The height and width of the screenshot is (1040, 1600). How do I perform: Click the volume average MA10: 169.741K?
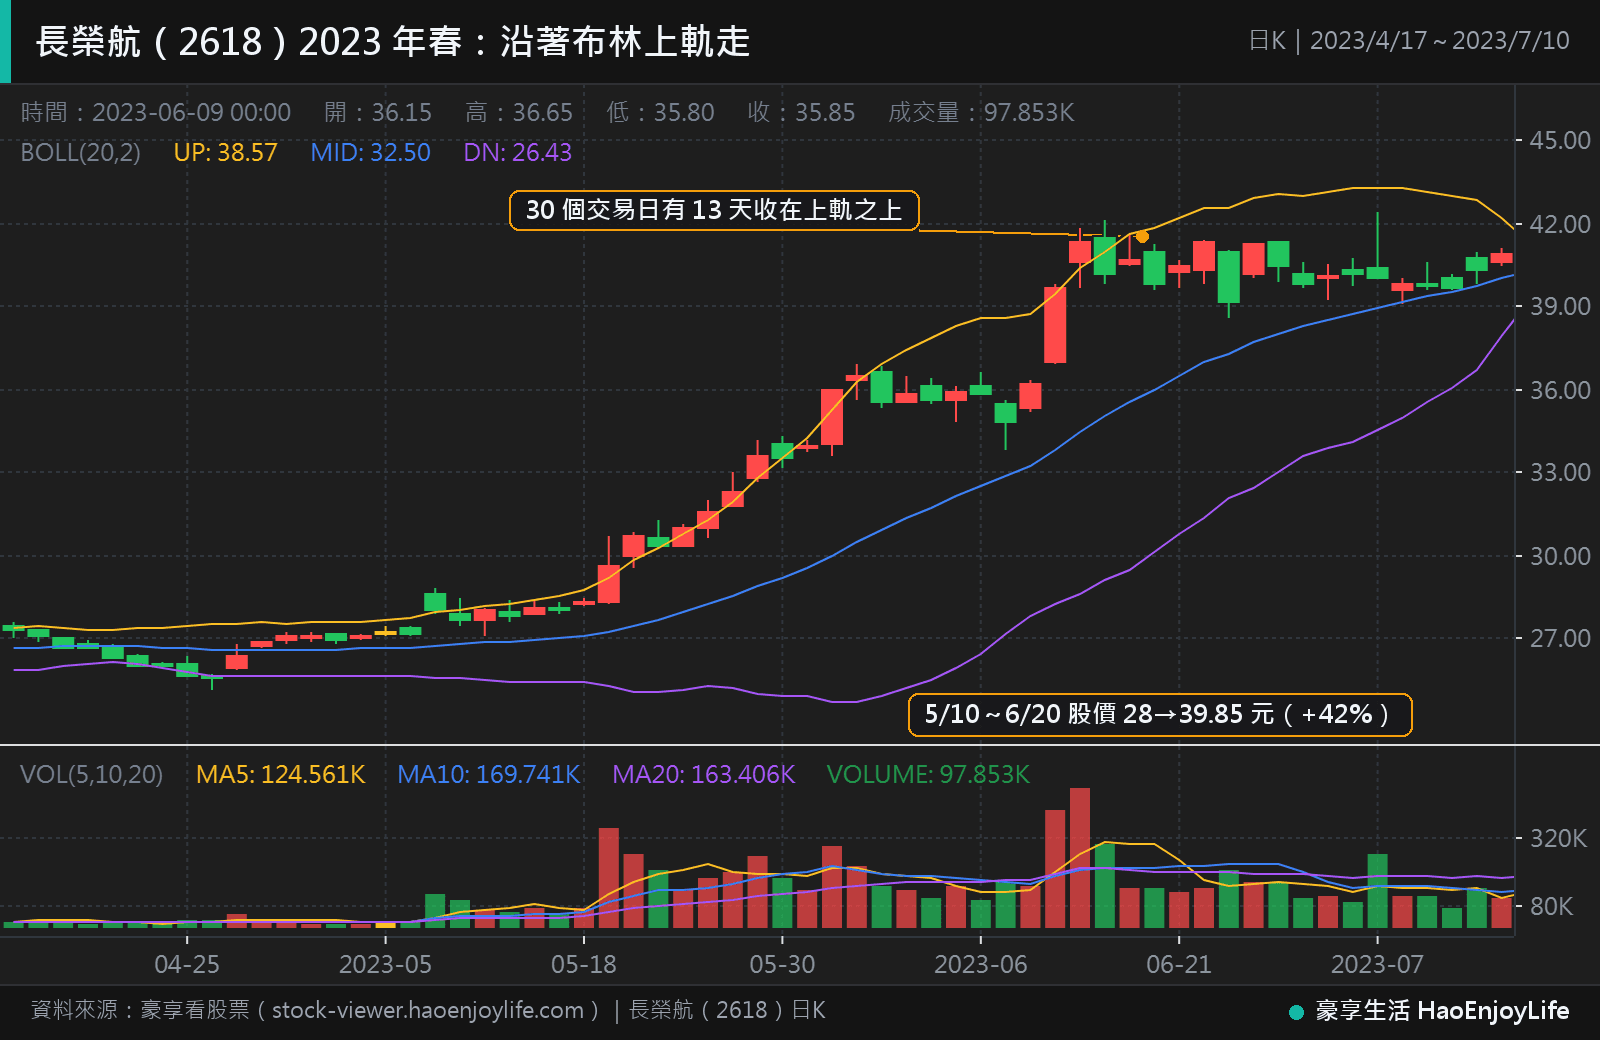point(489,775)
